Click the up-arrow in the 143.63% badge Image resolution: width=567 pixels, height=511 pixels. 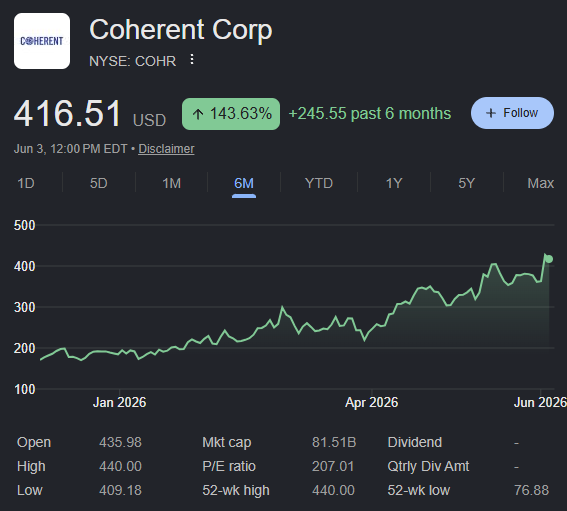197,114
